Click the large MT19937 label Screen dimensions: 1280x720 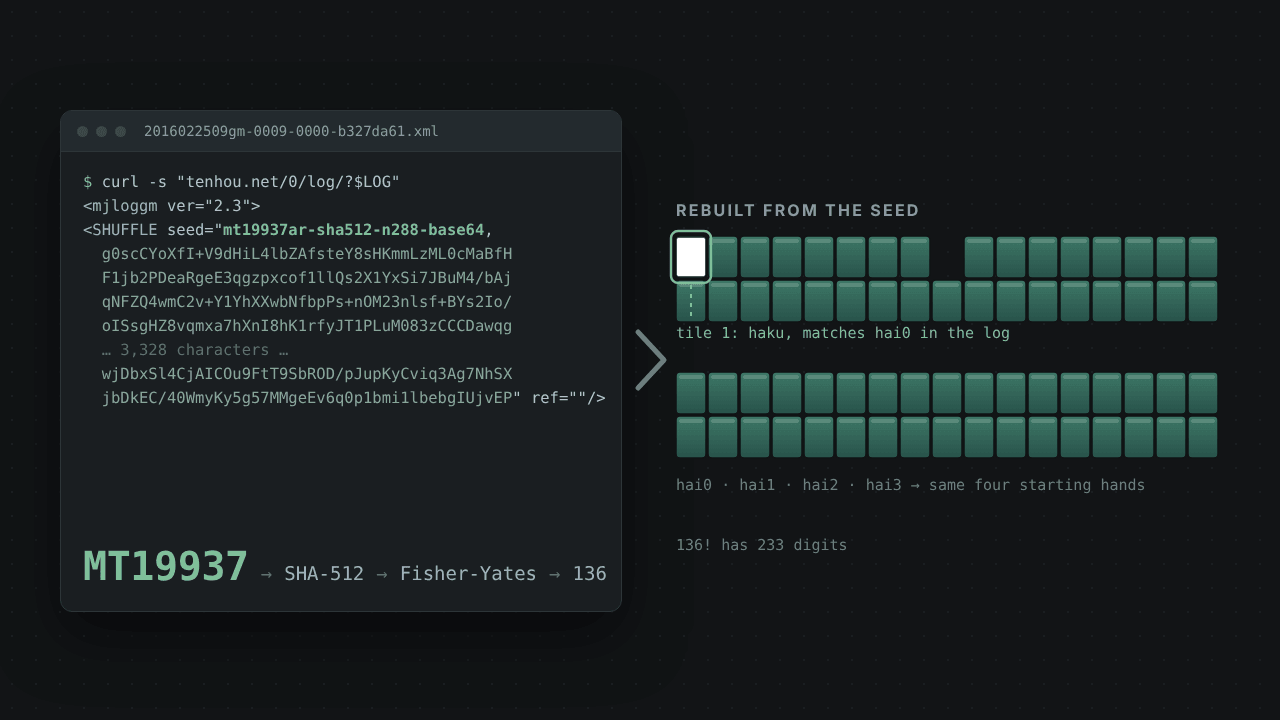point(165,567)
